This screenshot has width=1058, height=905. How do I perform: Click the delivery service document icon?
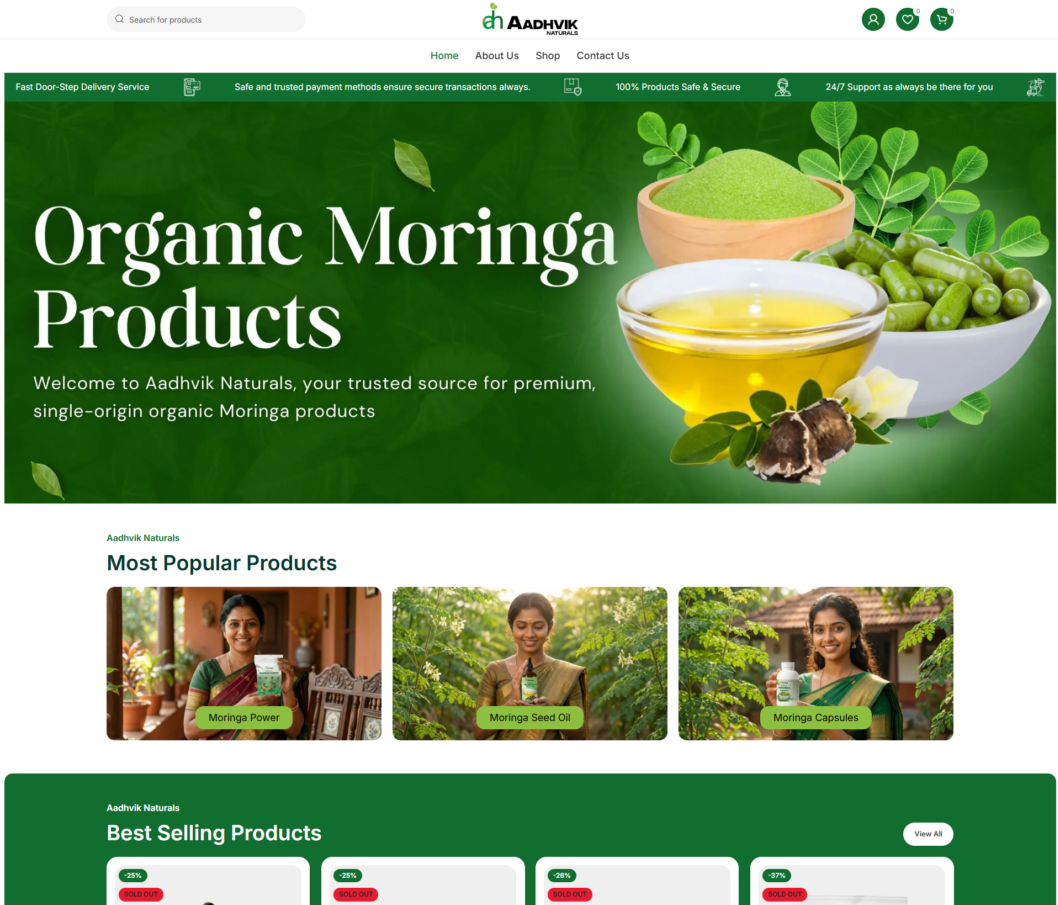192,87
